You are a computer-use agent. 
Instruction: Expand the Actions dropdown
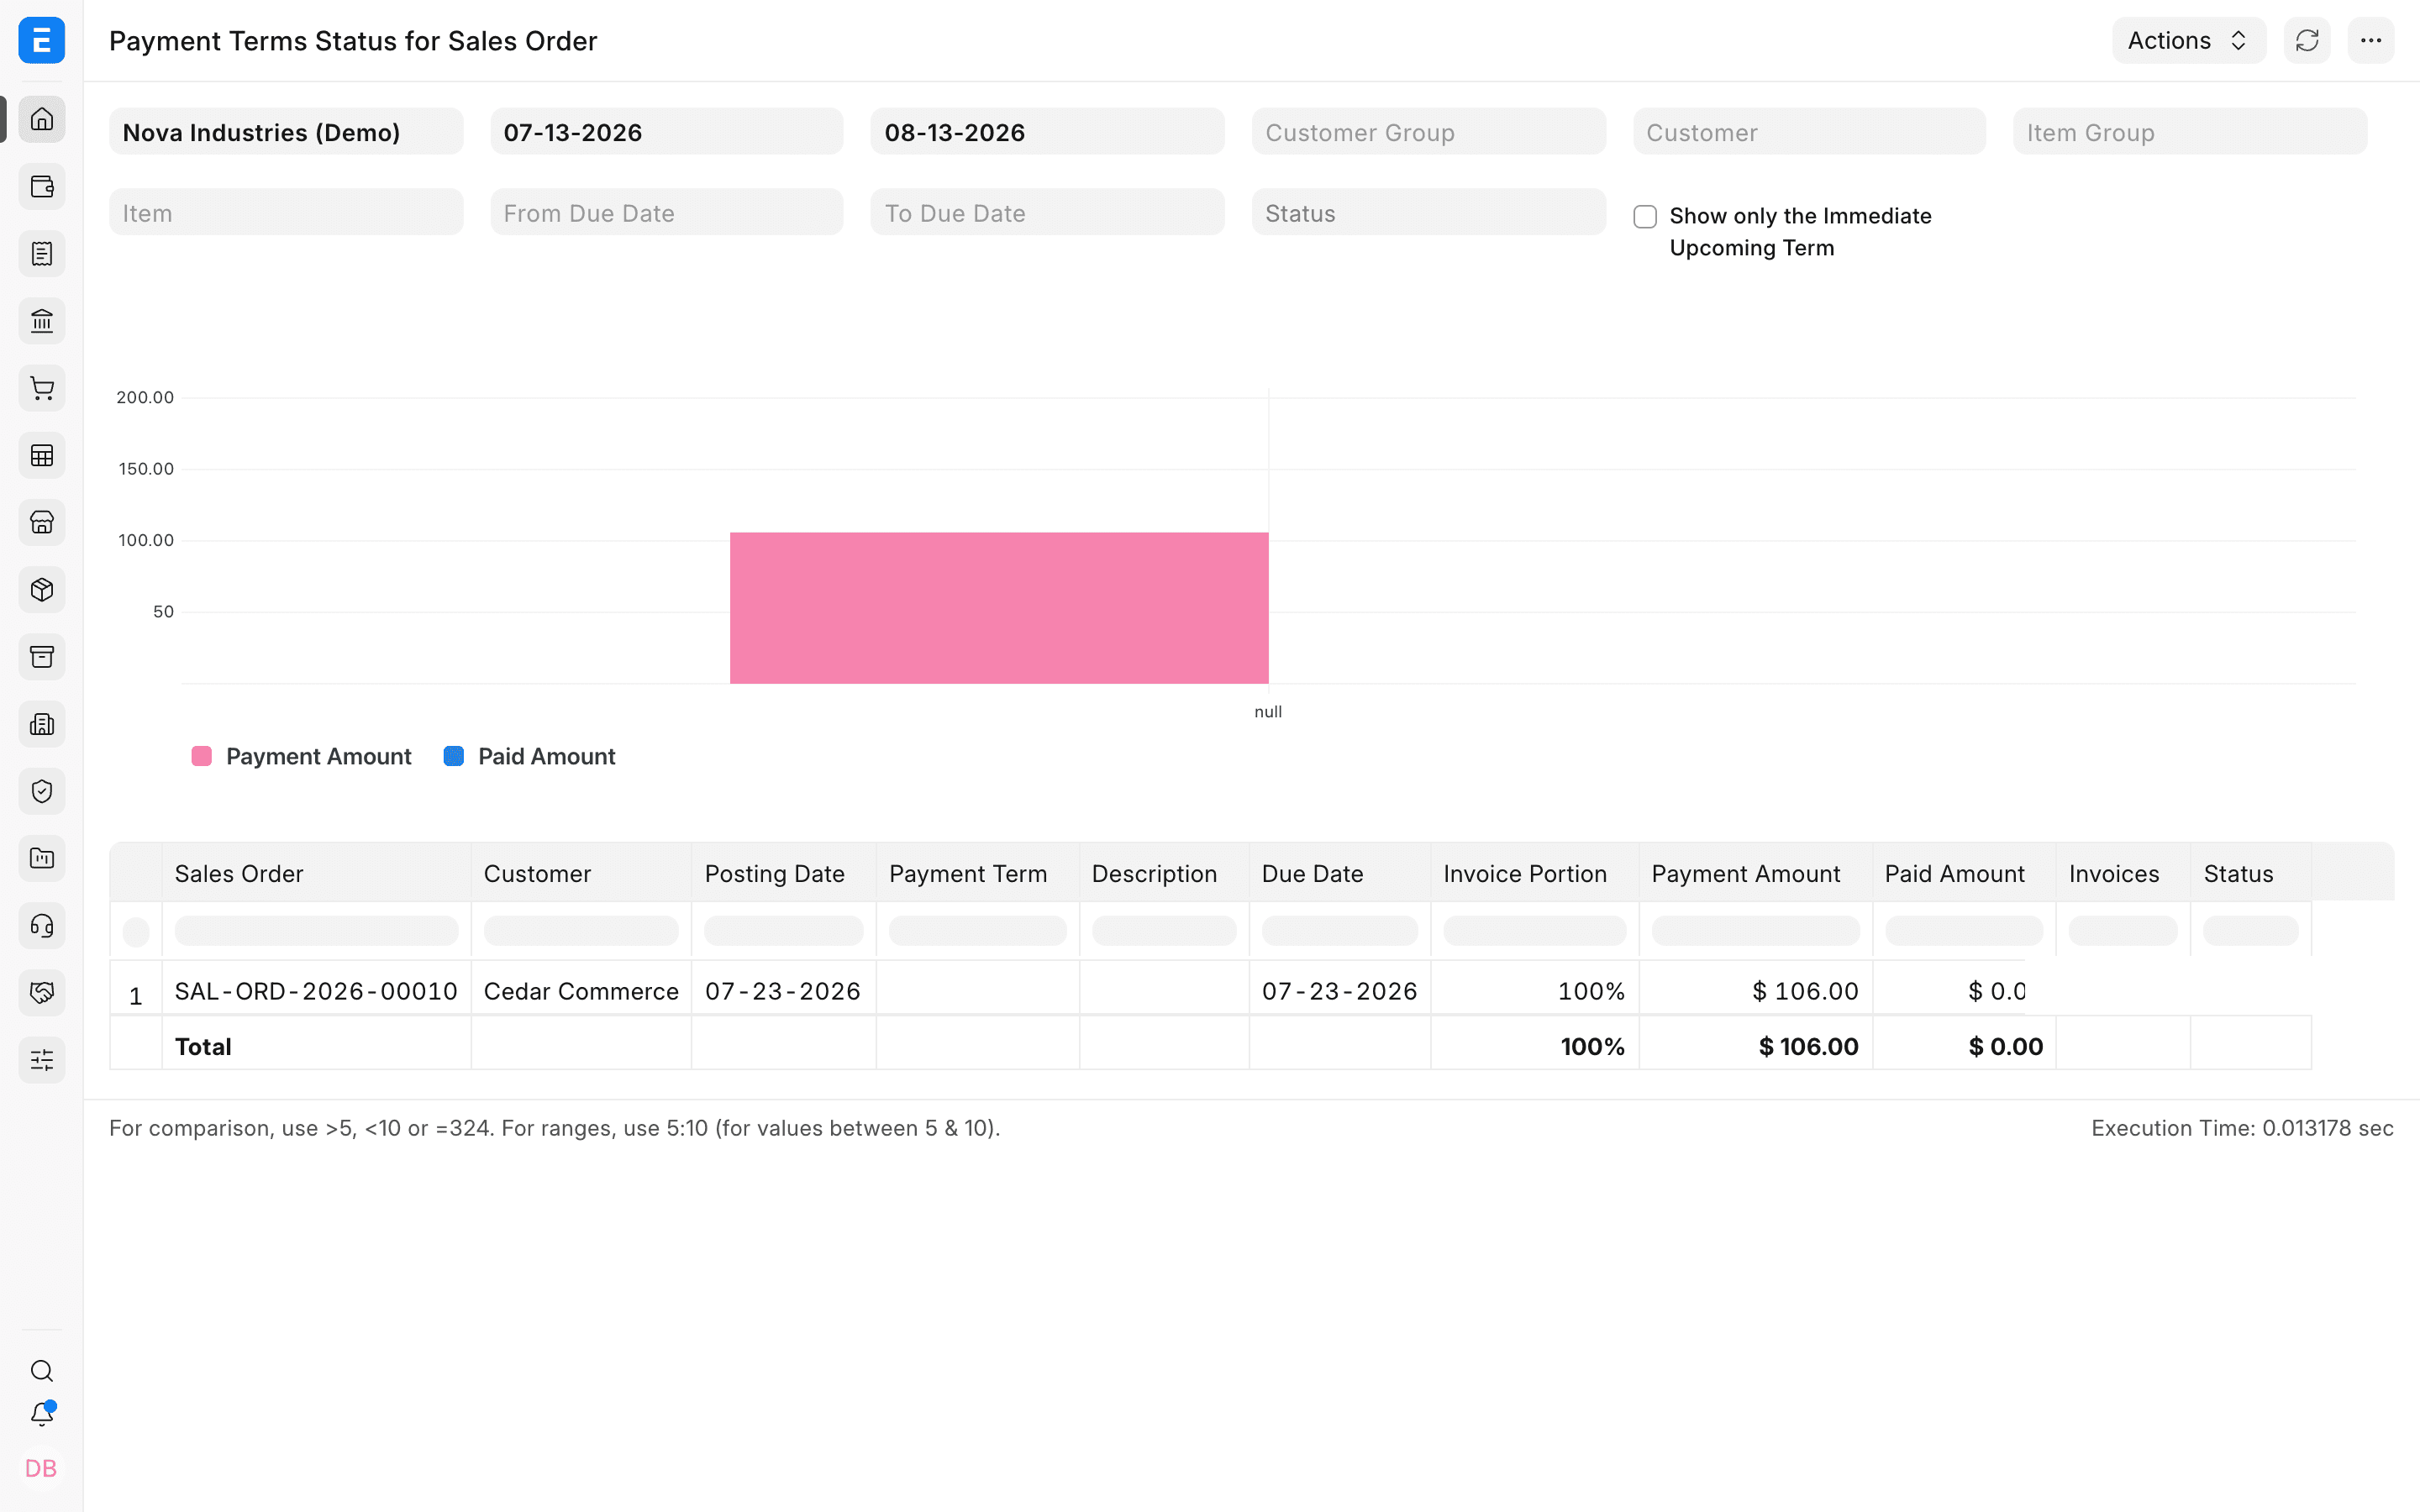(x=2188, y=41)
